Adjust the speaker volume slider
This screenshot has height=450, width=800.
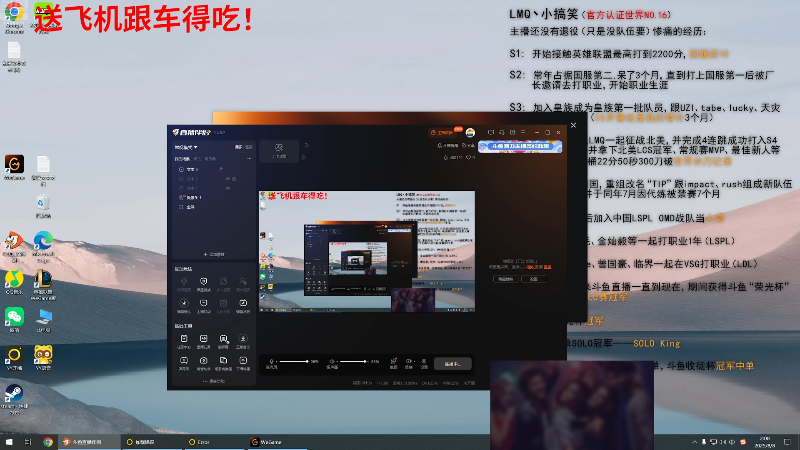(x=354, y=361)
